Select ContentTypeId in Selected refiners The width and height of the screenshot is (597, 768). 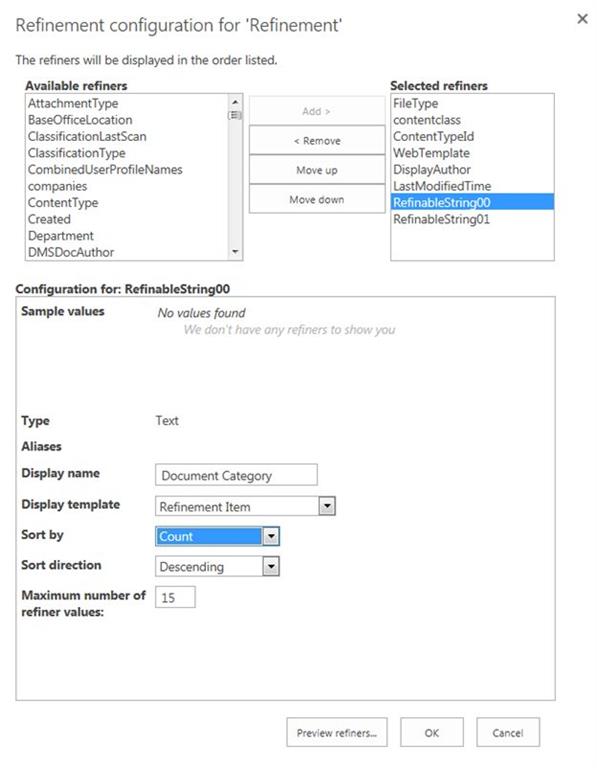(472, 137)
